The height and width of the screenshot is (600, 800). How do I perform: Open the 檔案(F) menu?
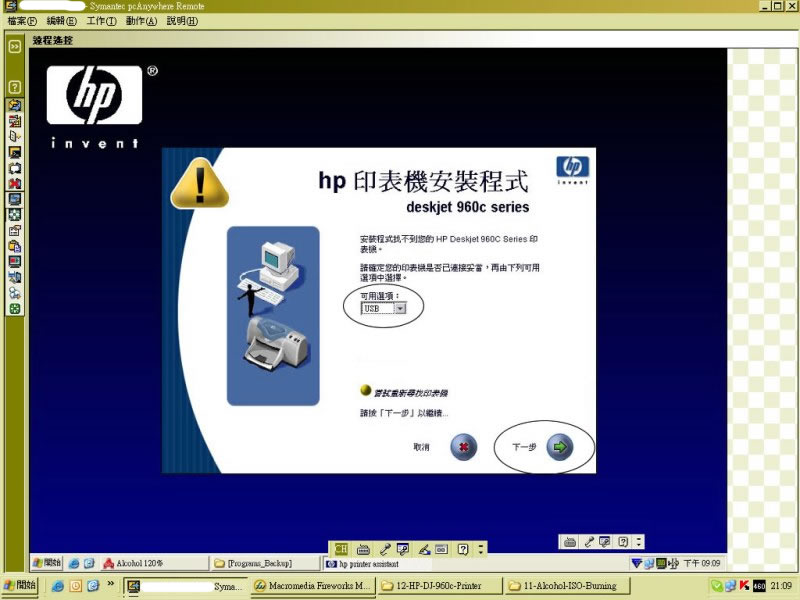coord(22,21)
